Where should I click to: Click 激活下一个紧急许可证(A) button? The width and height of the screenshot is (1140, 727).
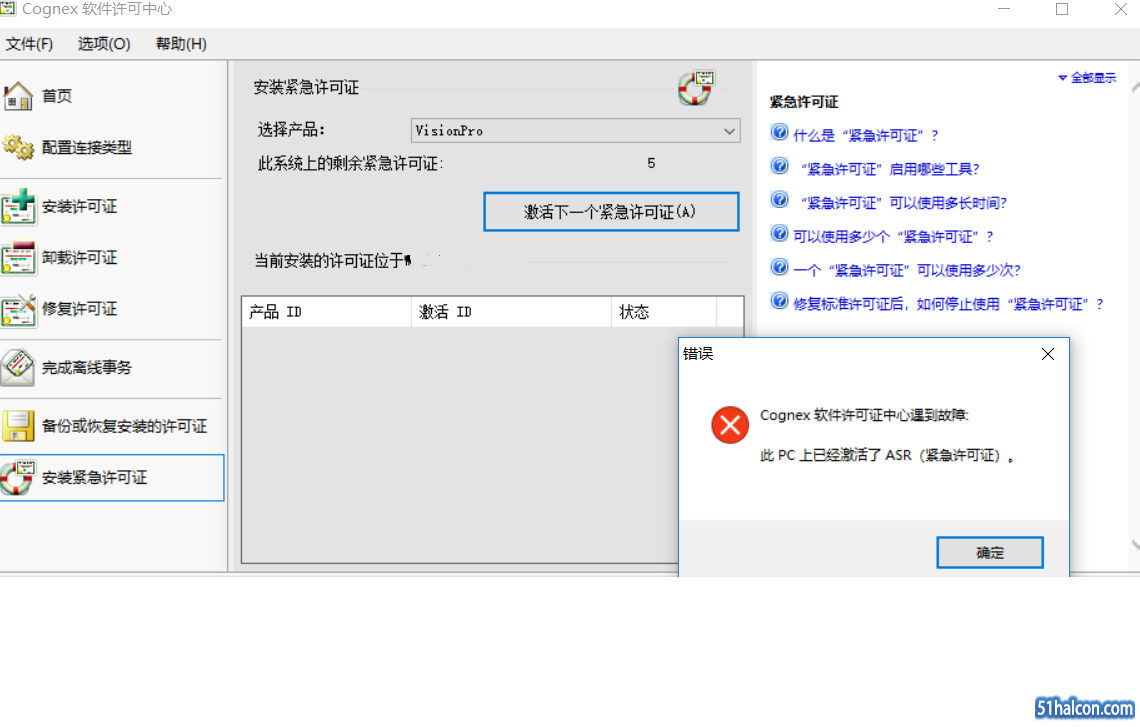click(x=611, y=212)
